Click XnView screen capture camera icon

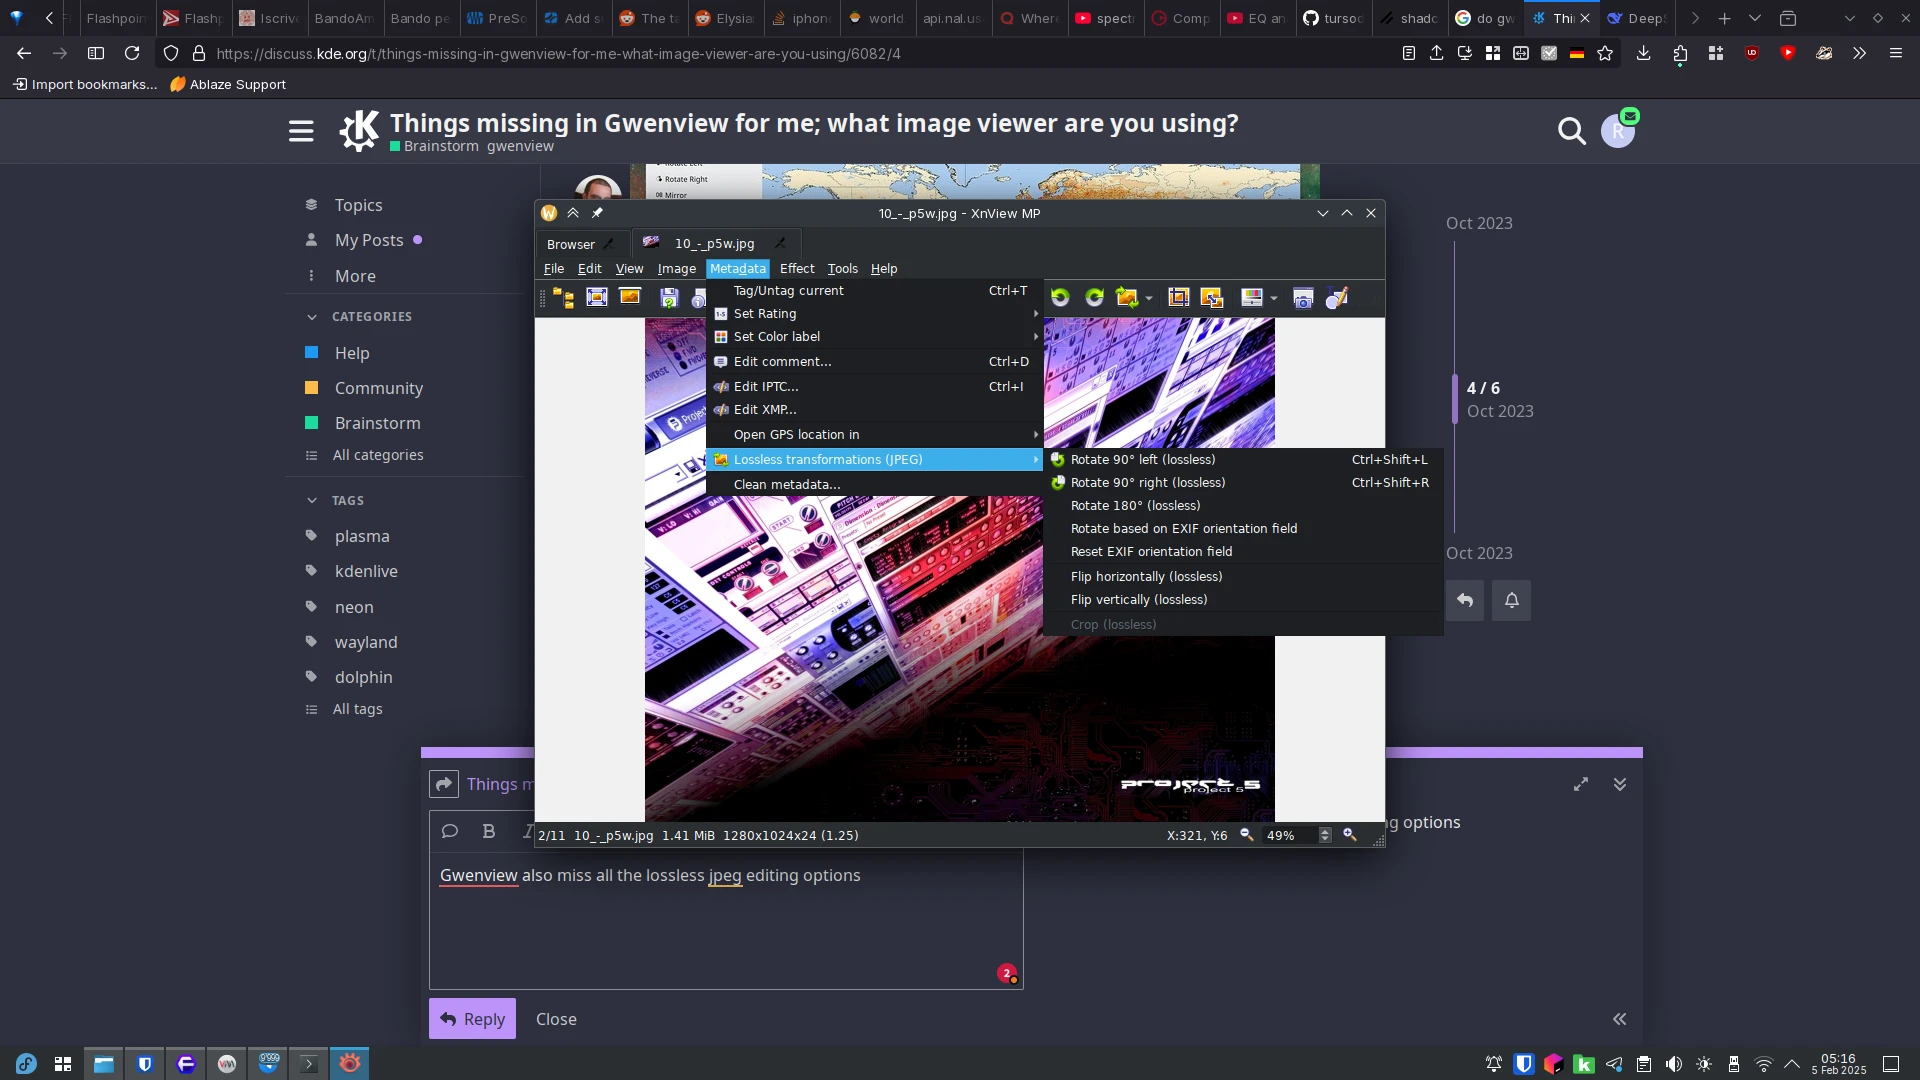point(1303,298)
